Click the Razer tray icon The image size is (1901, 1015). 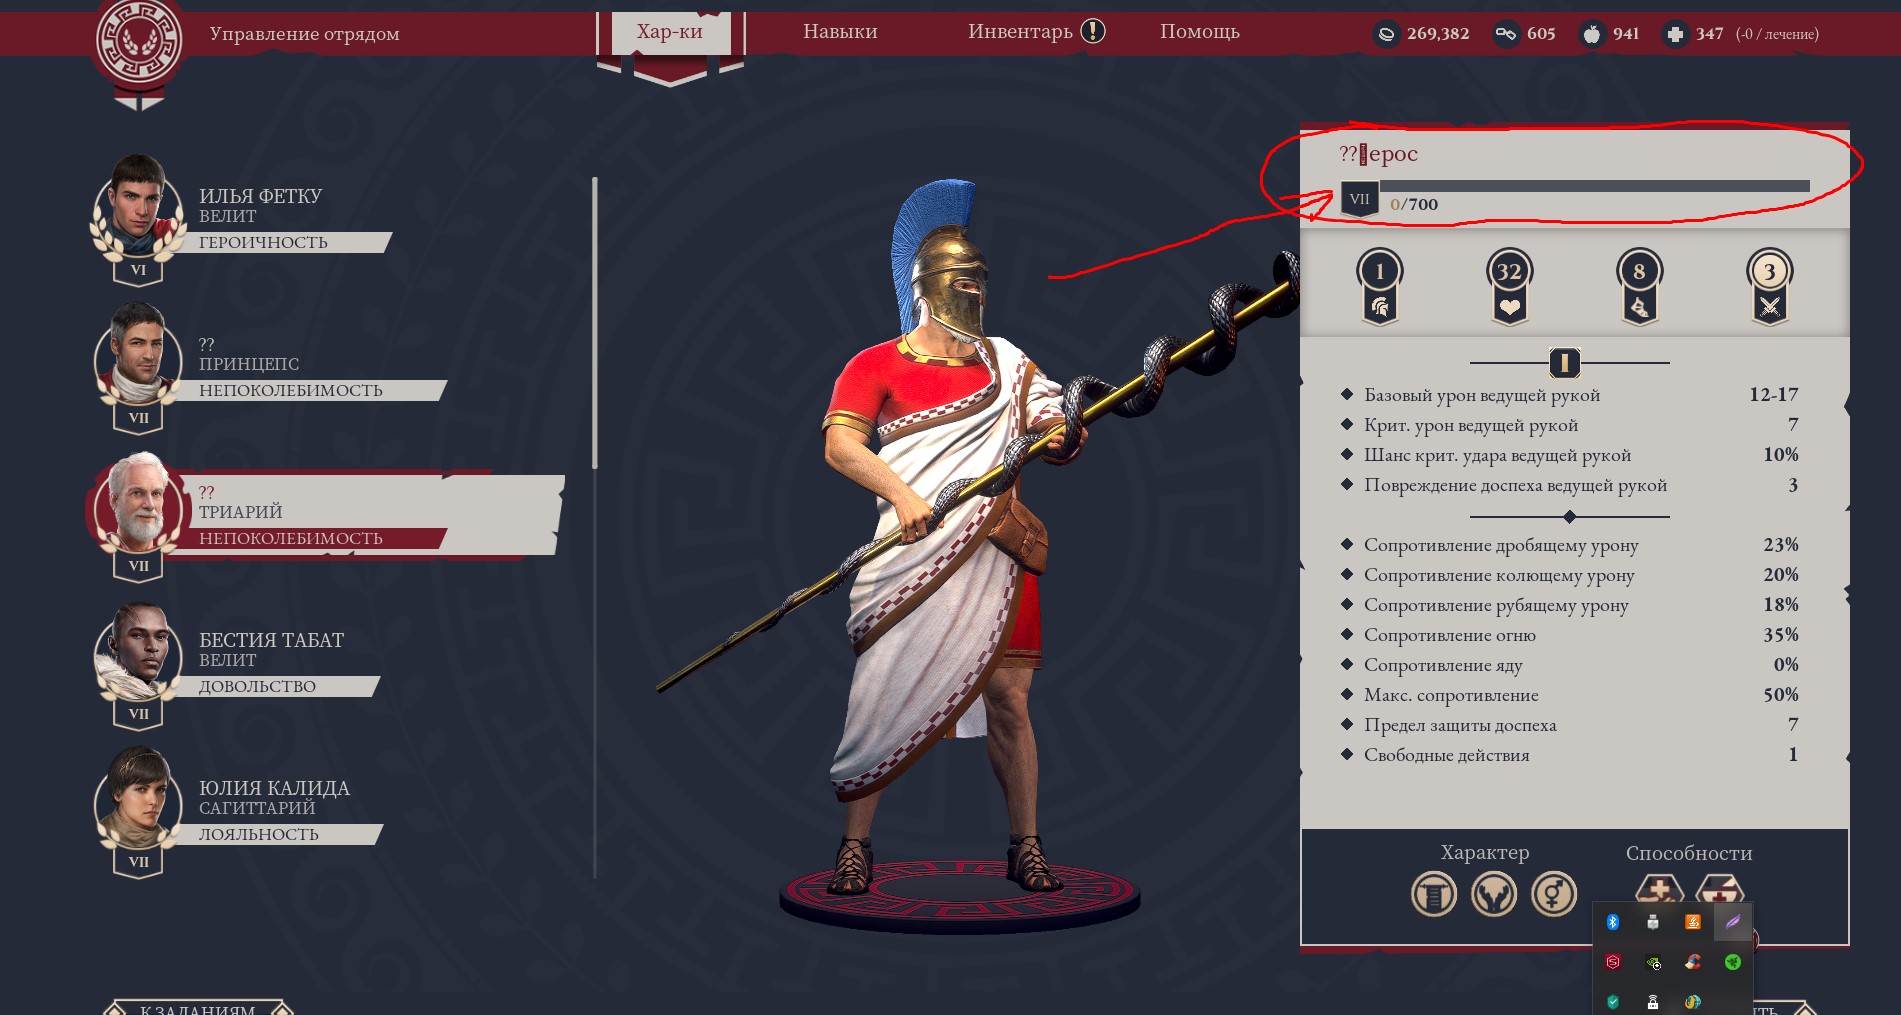click(1732, 962)
